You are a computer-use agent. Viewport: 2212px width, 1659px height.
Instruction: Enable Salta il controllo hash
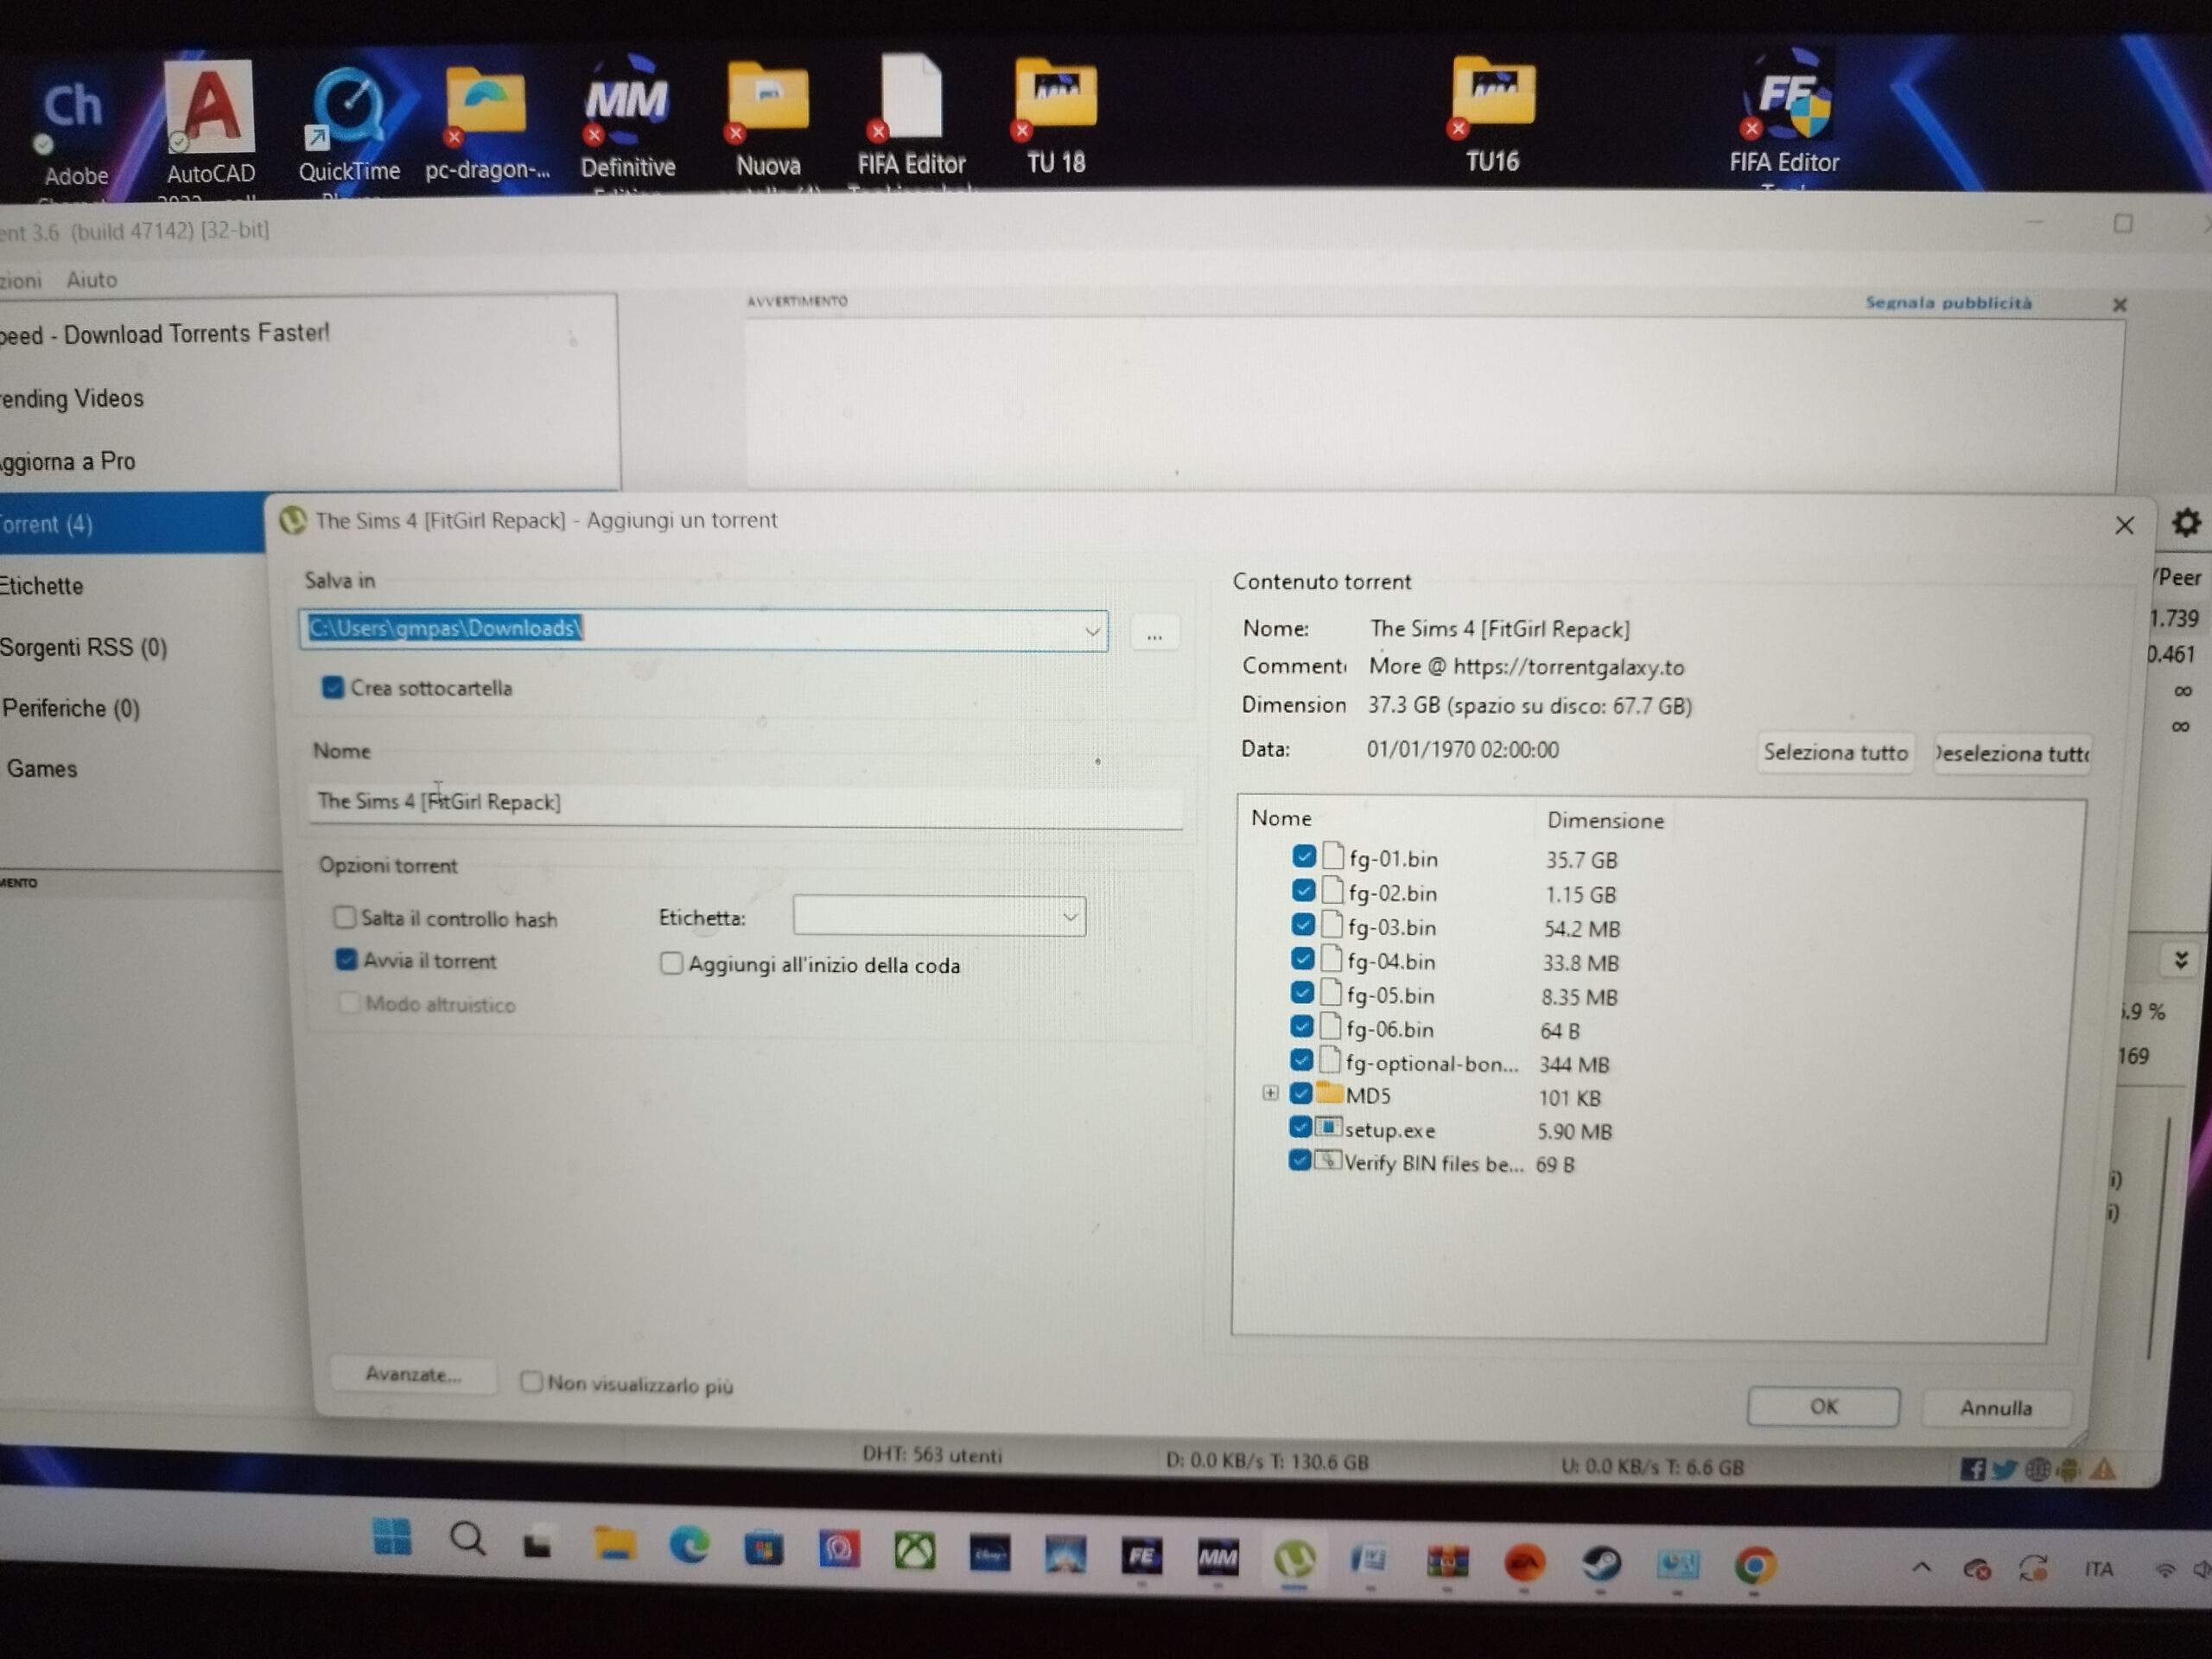(344, 917)
